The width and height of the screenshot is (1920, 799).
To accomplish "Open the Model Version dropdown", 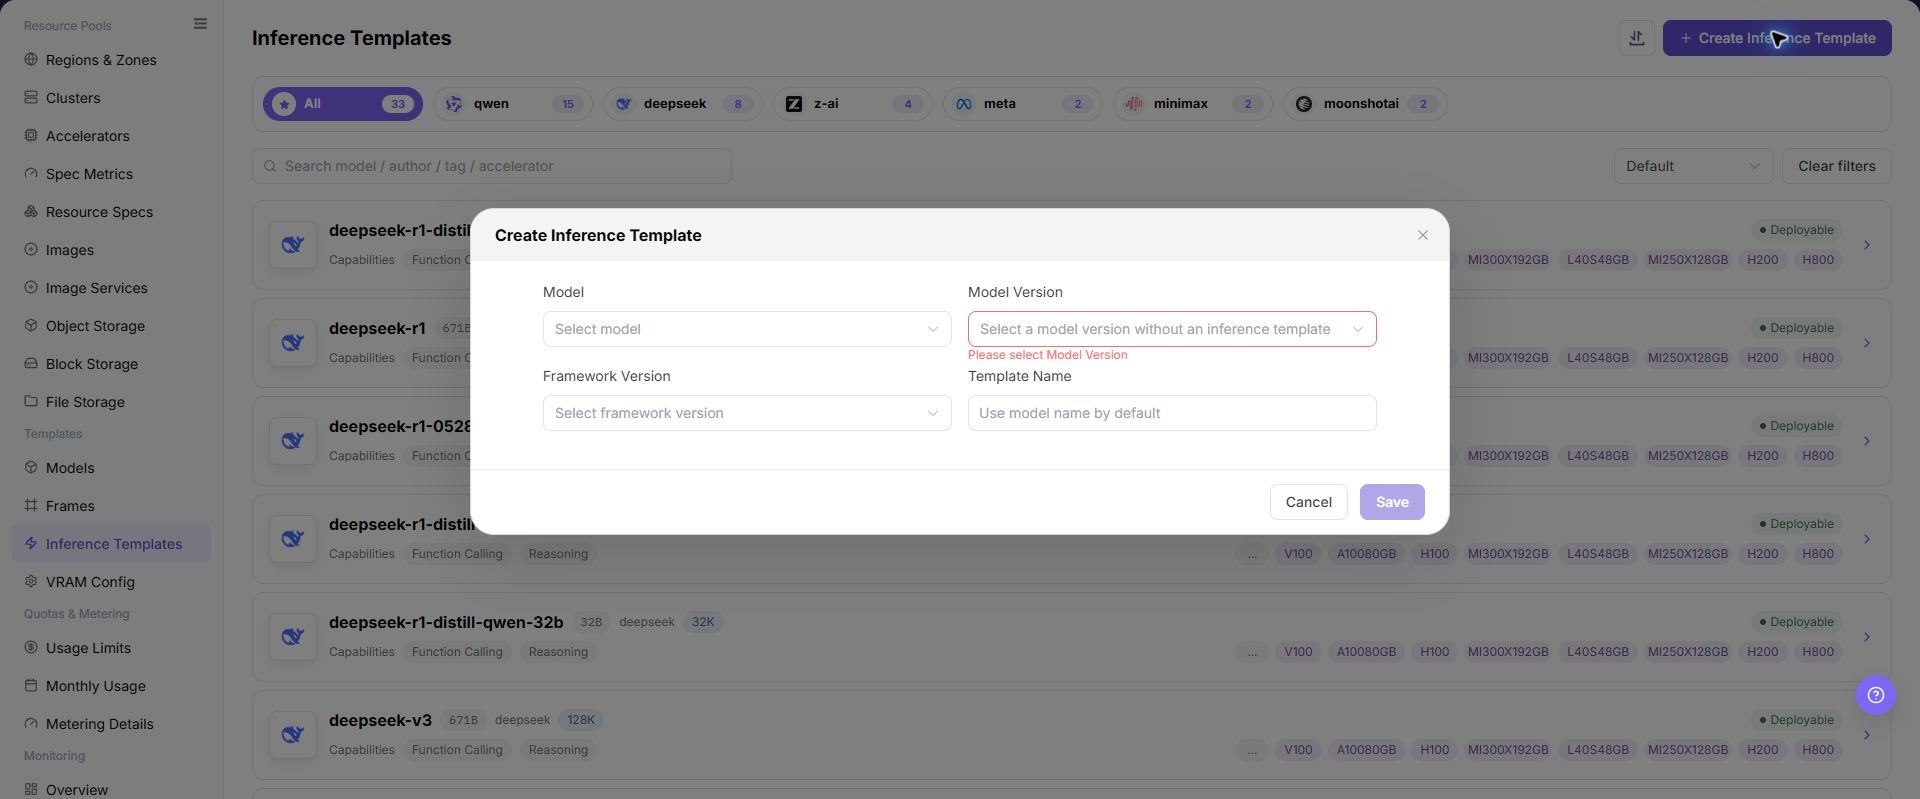I will (1172, 329).
